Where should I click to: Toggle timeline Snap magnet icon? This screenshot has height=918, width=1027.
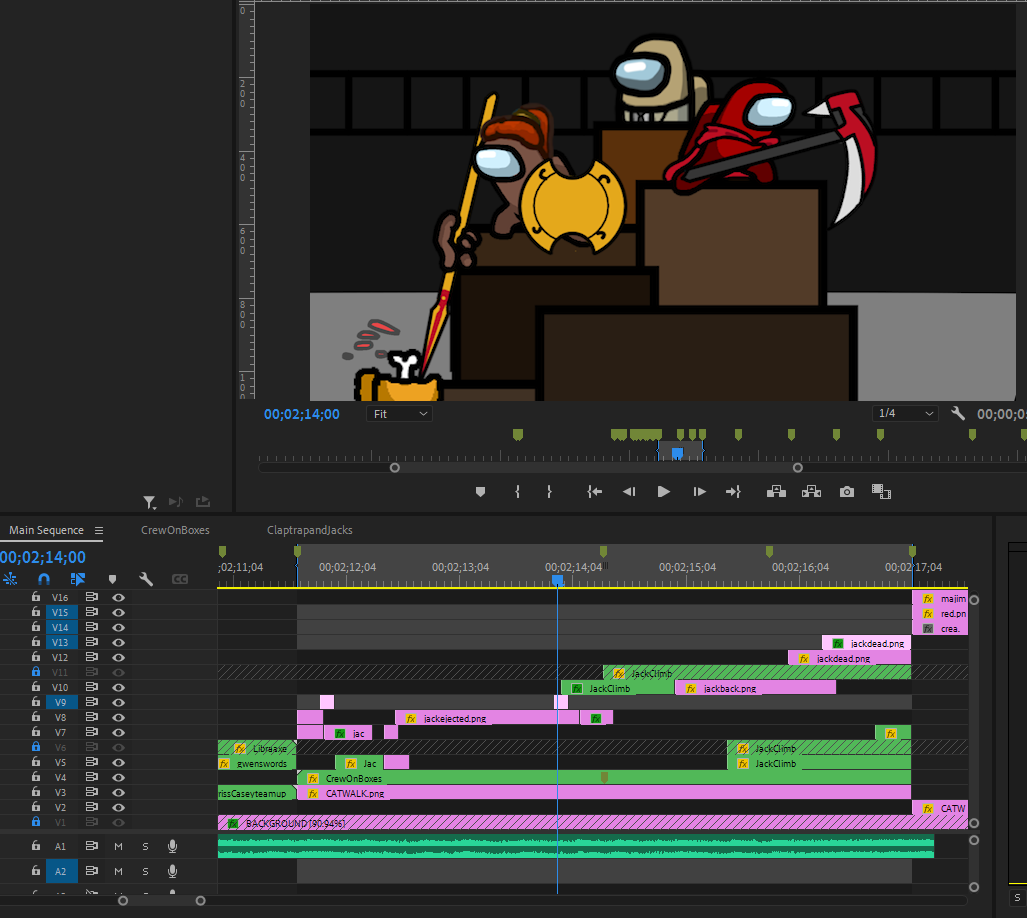[44, 579]
